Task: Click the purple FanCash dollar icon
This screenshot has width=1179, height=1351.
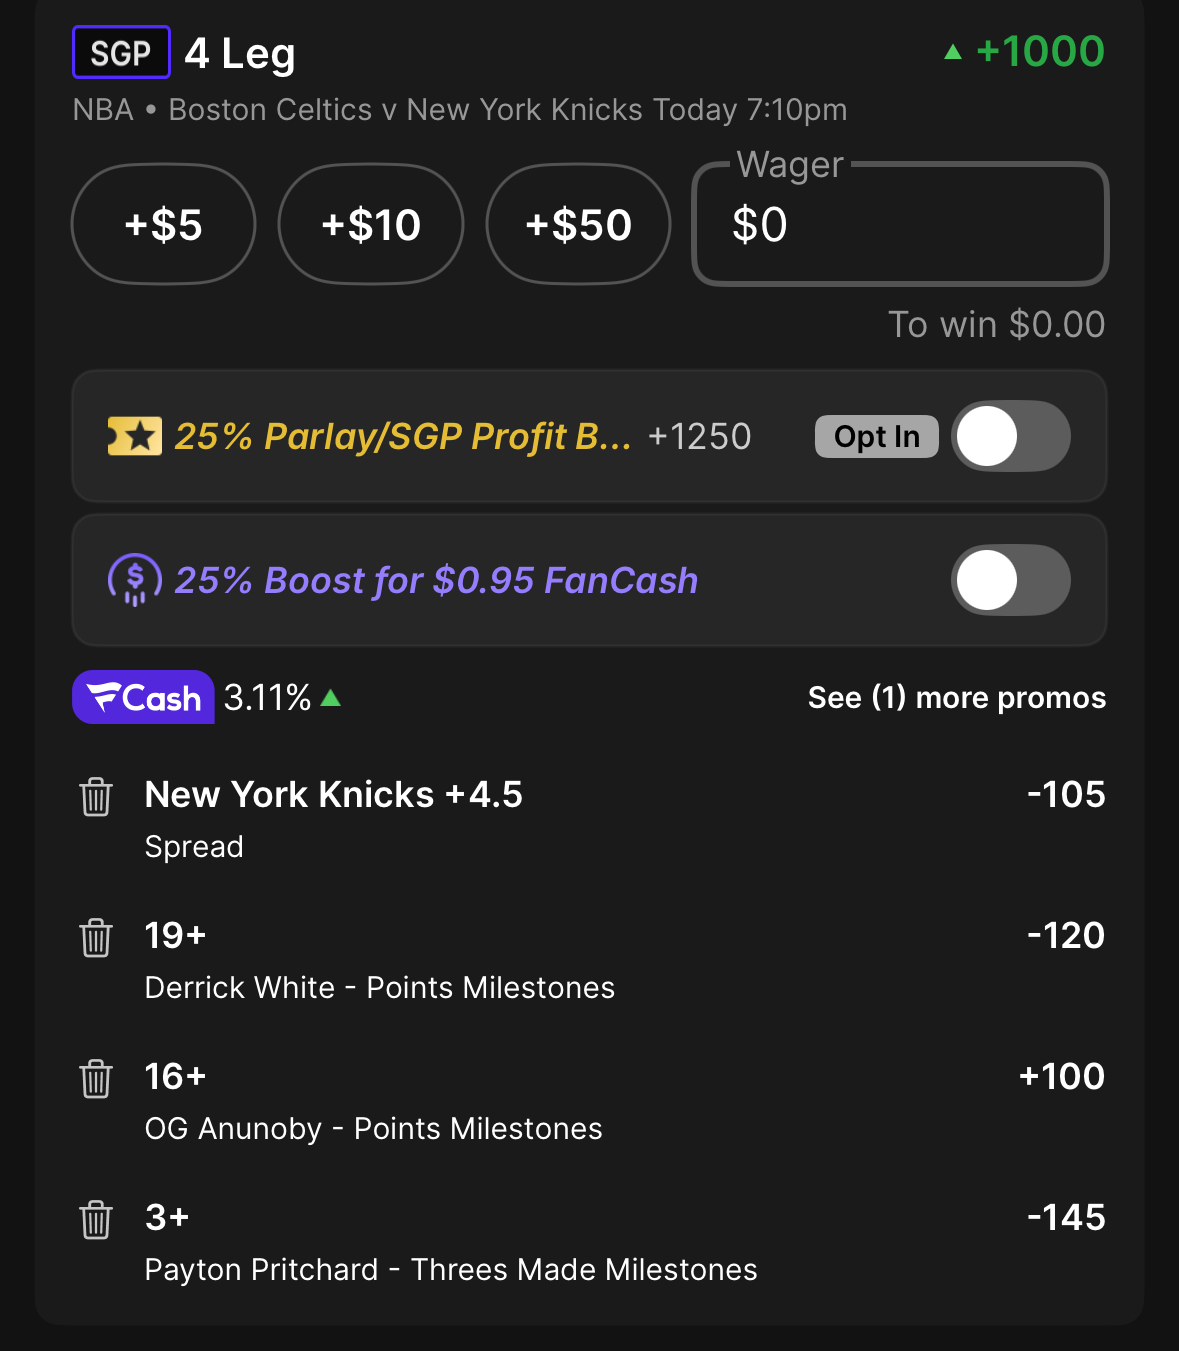Action: coord(135,580)
